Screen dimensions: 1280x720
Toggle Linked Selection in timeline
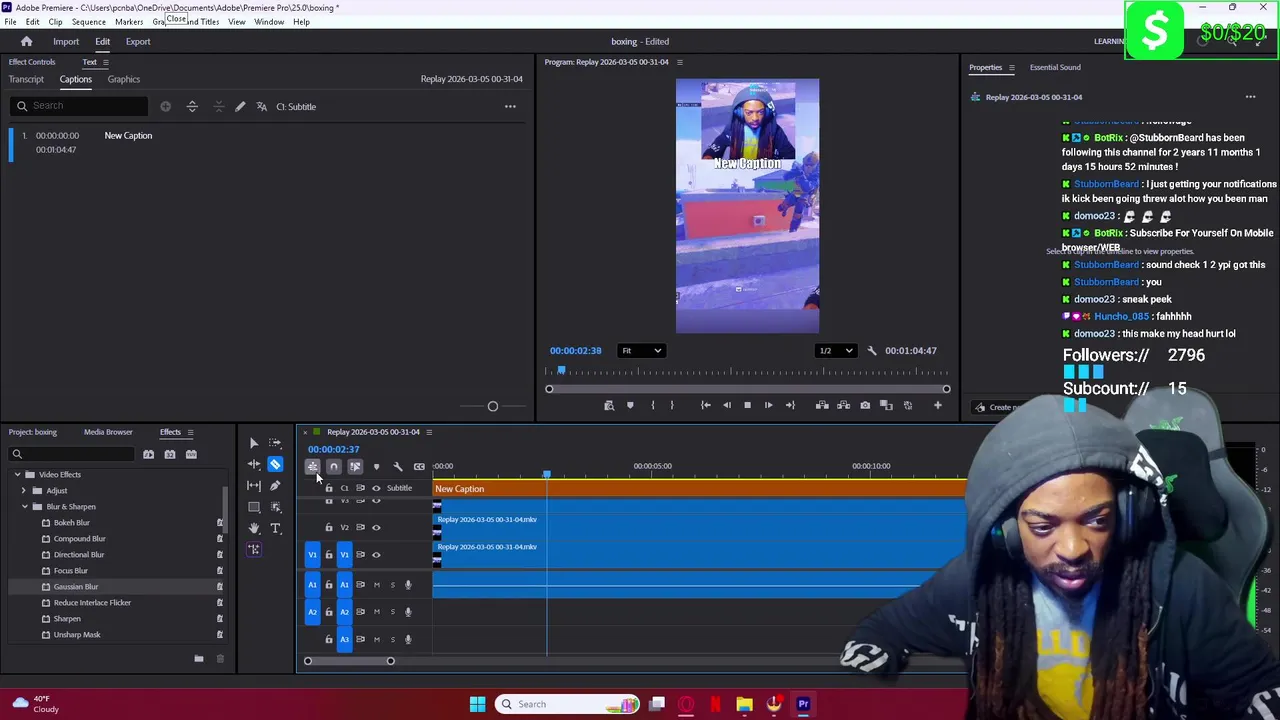355,466
